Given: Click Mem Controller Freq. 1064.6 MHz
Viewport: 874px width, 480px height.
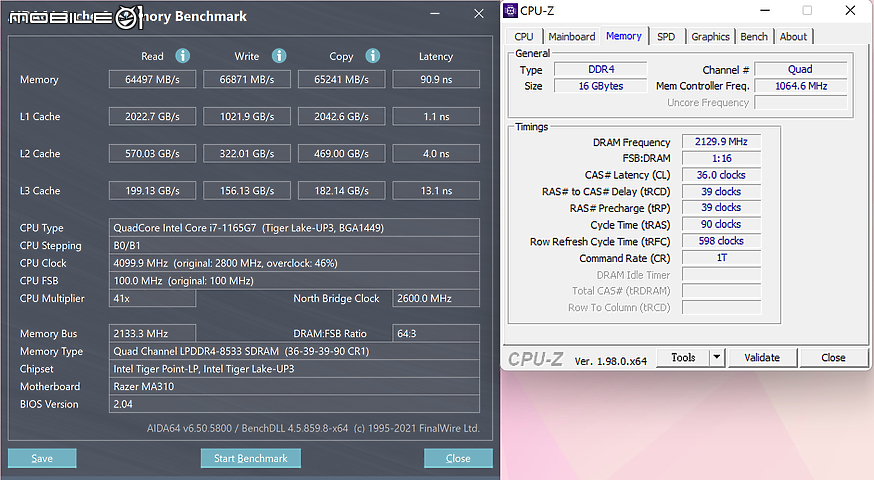Looking at the screenshot, I should [800, 86].
